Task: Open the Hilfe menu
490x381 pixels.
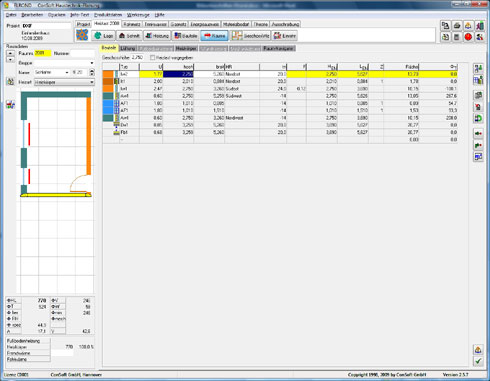Action: [x=160, y=15]
